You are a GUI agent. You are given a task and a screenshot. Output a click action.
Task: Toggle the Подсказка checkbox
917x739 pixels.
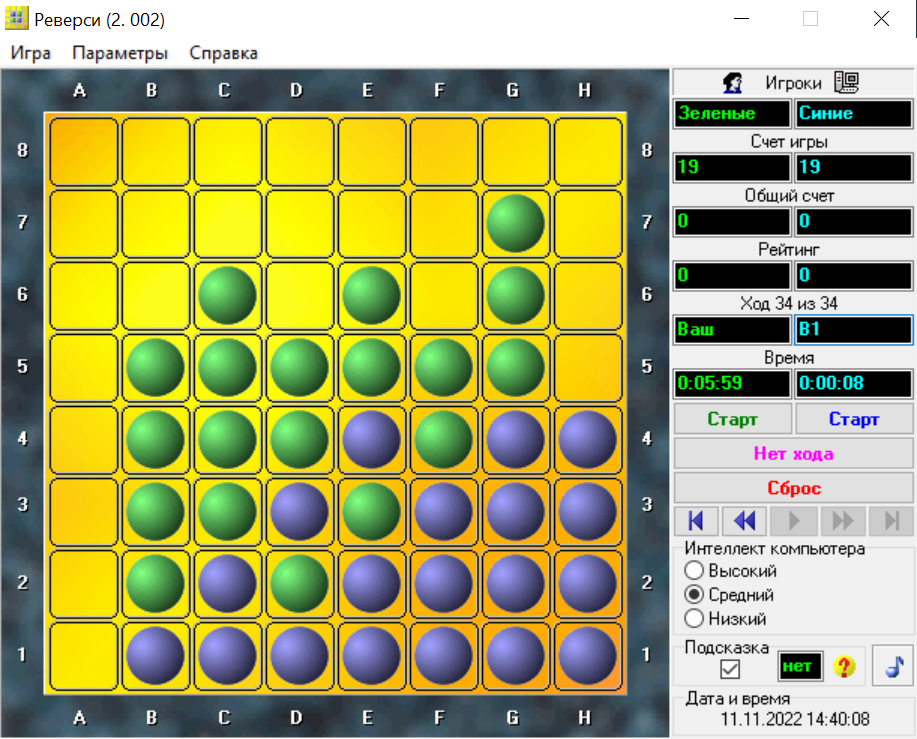pos(730,669)
